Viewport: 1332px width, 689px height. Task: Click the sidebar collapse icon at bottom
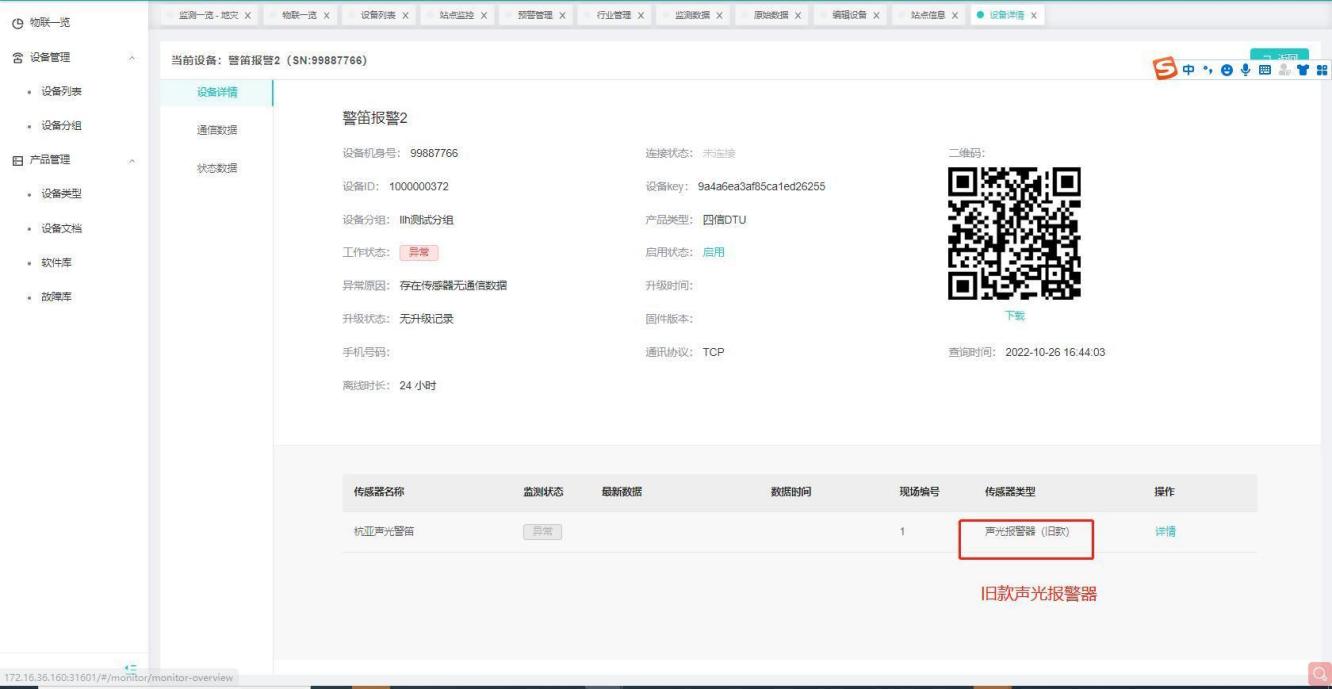130,668
